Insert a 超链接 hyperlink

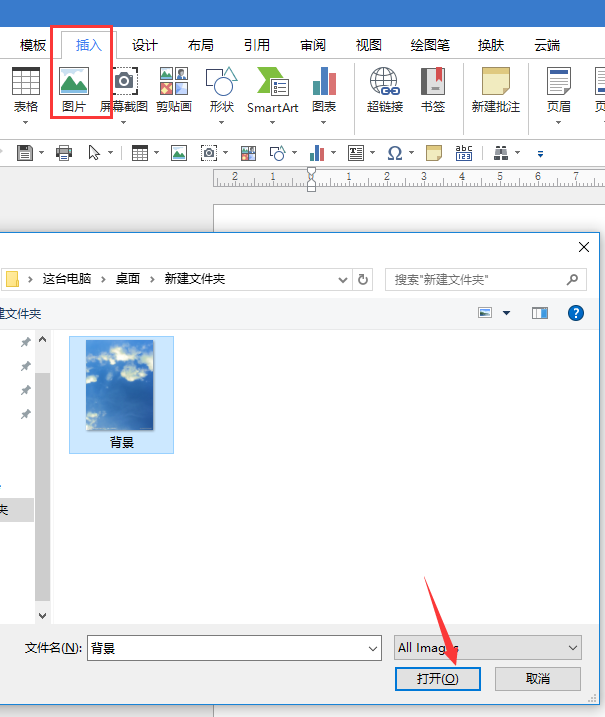(385, 91)
